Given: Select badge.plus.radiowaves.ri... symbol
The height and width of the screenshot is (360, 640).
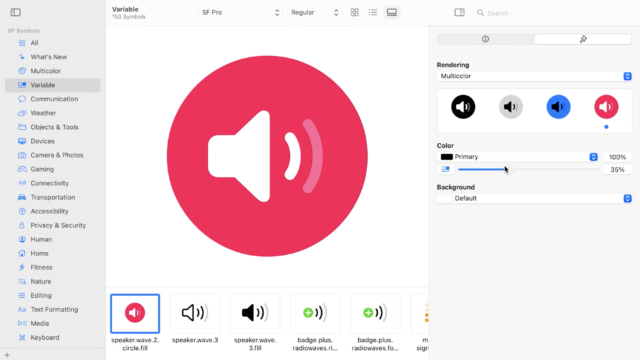Looking at the screenshot, I should coord(315,313).
